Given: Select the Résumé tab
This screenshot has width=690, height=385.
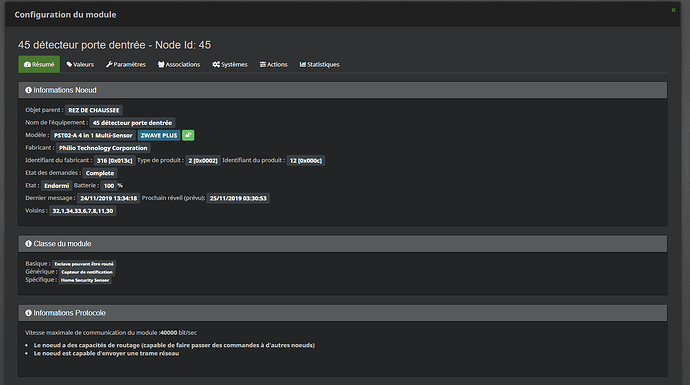Looking at the screenshot, I should (x=39, y=64).
